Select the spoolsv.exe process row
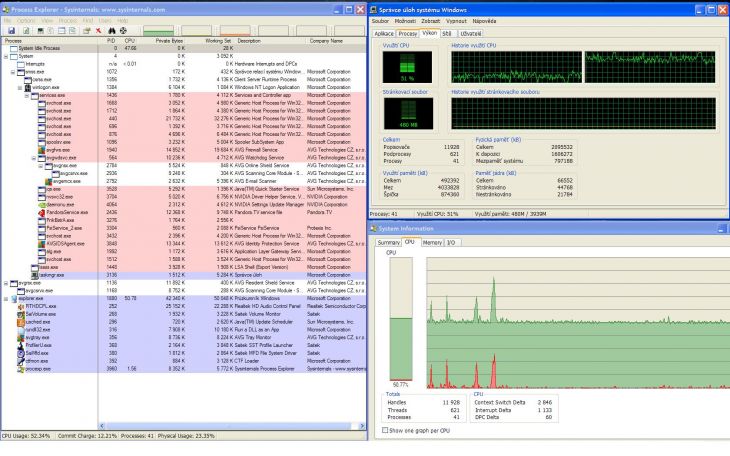This screenshot has height=456, width=730. coord(184,142)
